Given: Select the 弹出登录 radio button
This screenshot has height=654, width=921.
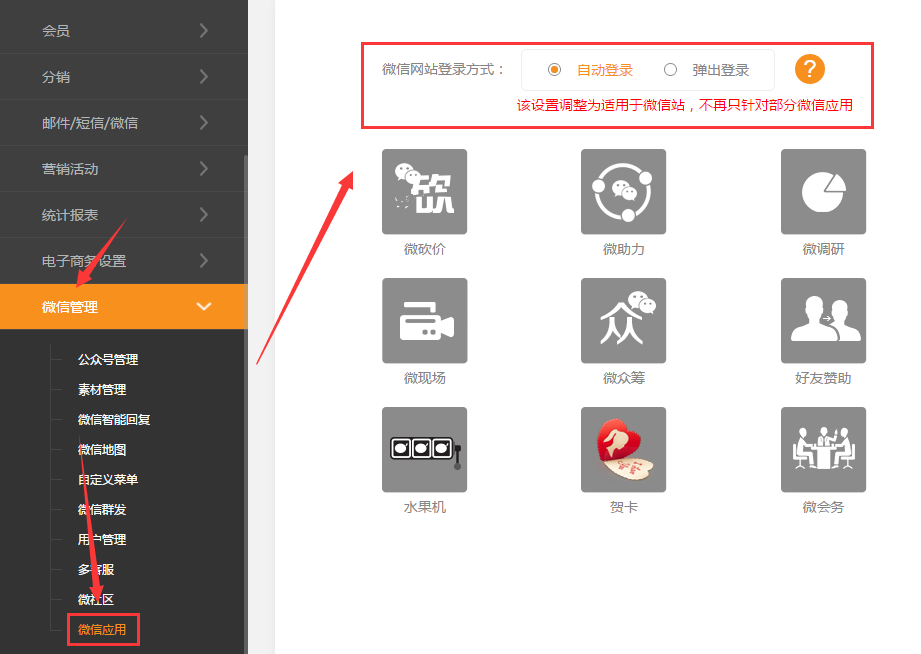Looking at the screenshot, I should [x=670, y=70].
